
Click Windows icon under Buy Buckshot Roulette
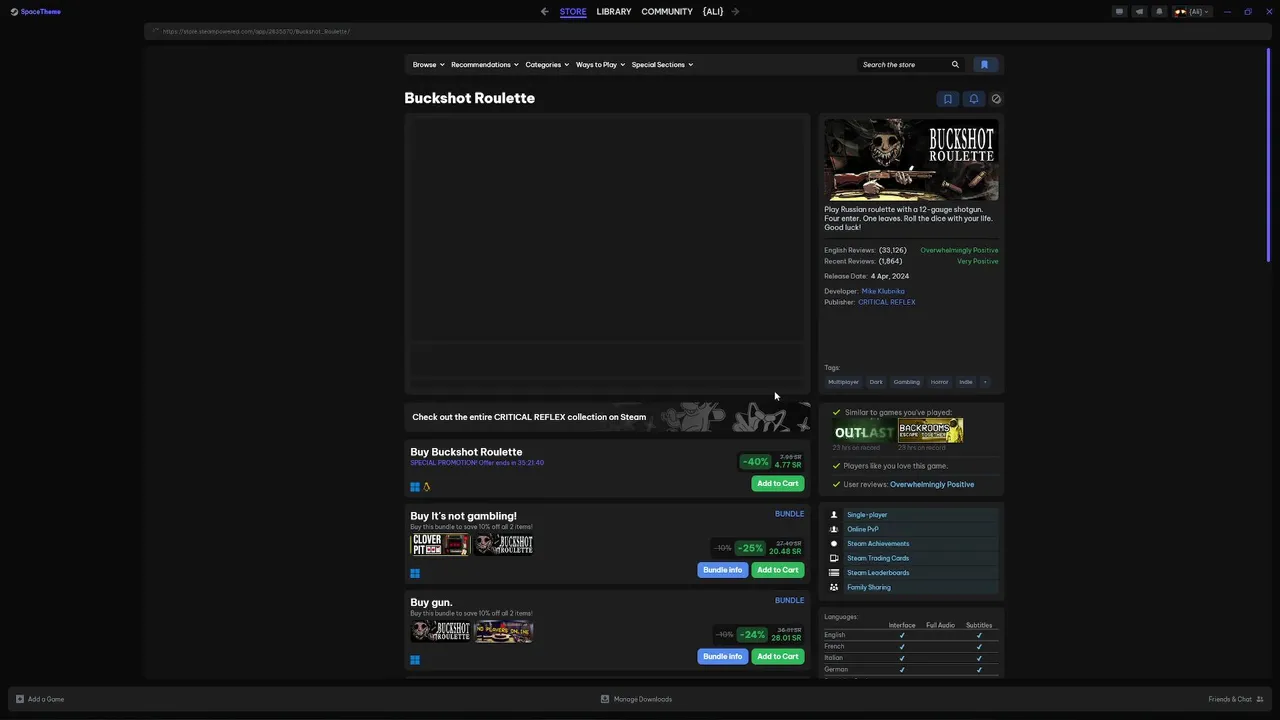(x=415, y=487)
